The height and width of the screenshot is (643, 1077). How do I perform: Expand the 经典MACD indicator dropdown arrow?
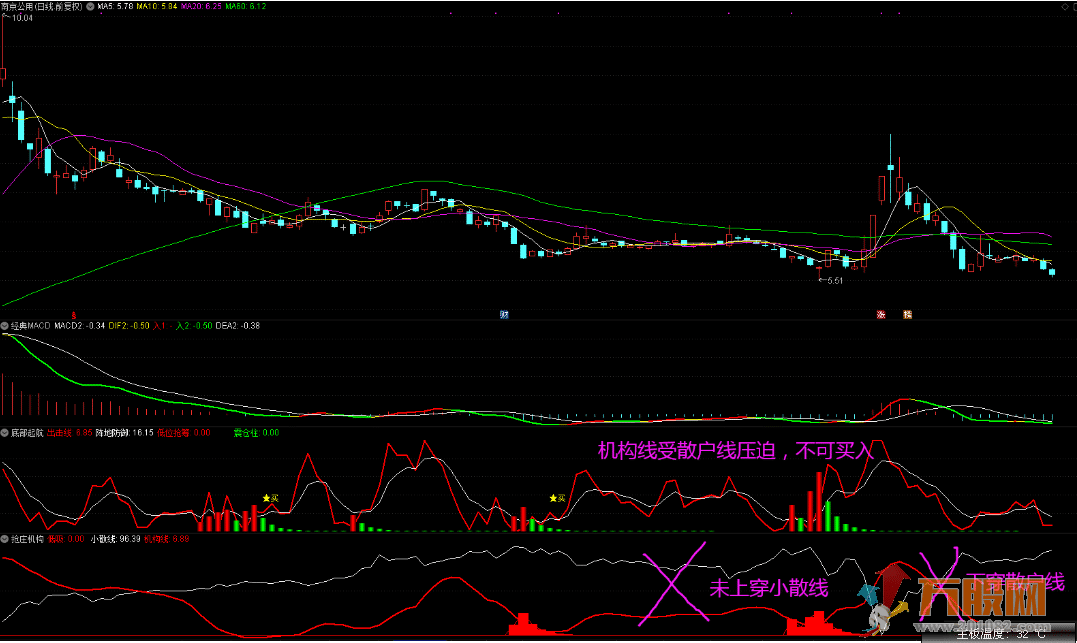pyautogui.click(x=5, y=326)
